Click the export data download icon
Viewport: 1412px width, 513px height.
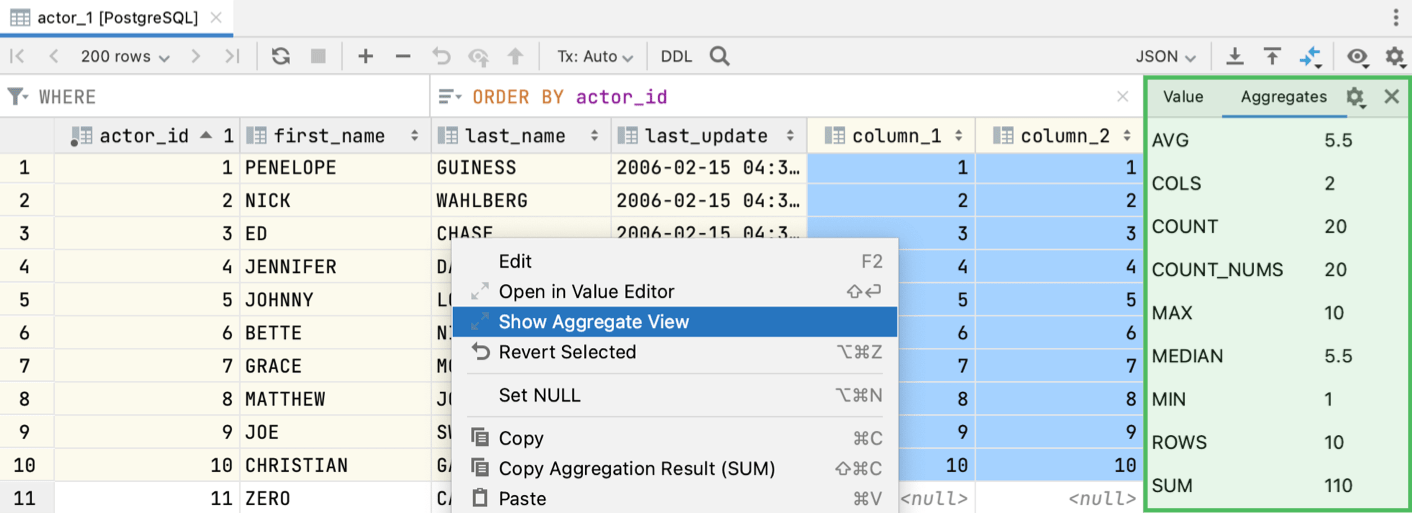1235,57
